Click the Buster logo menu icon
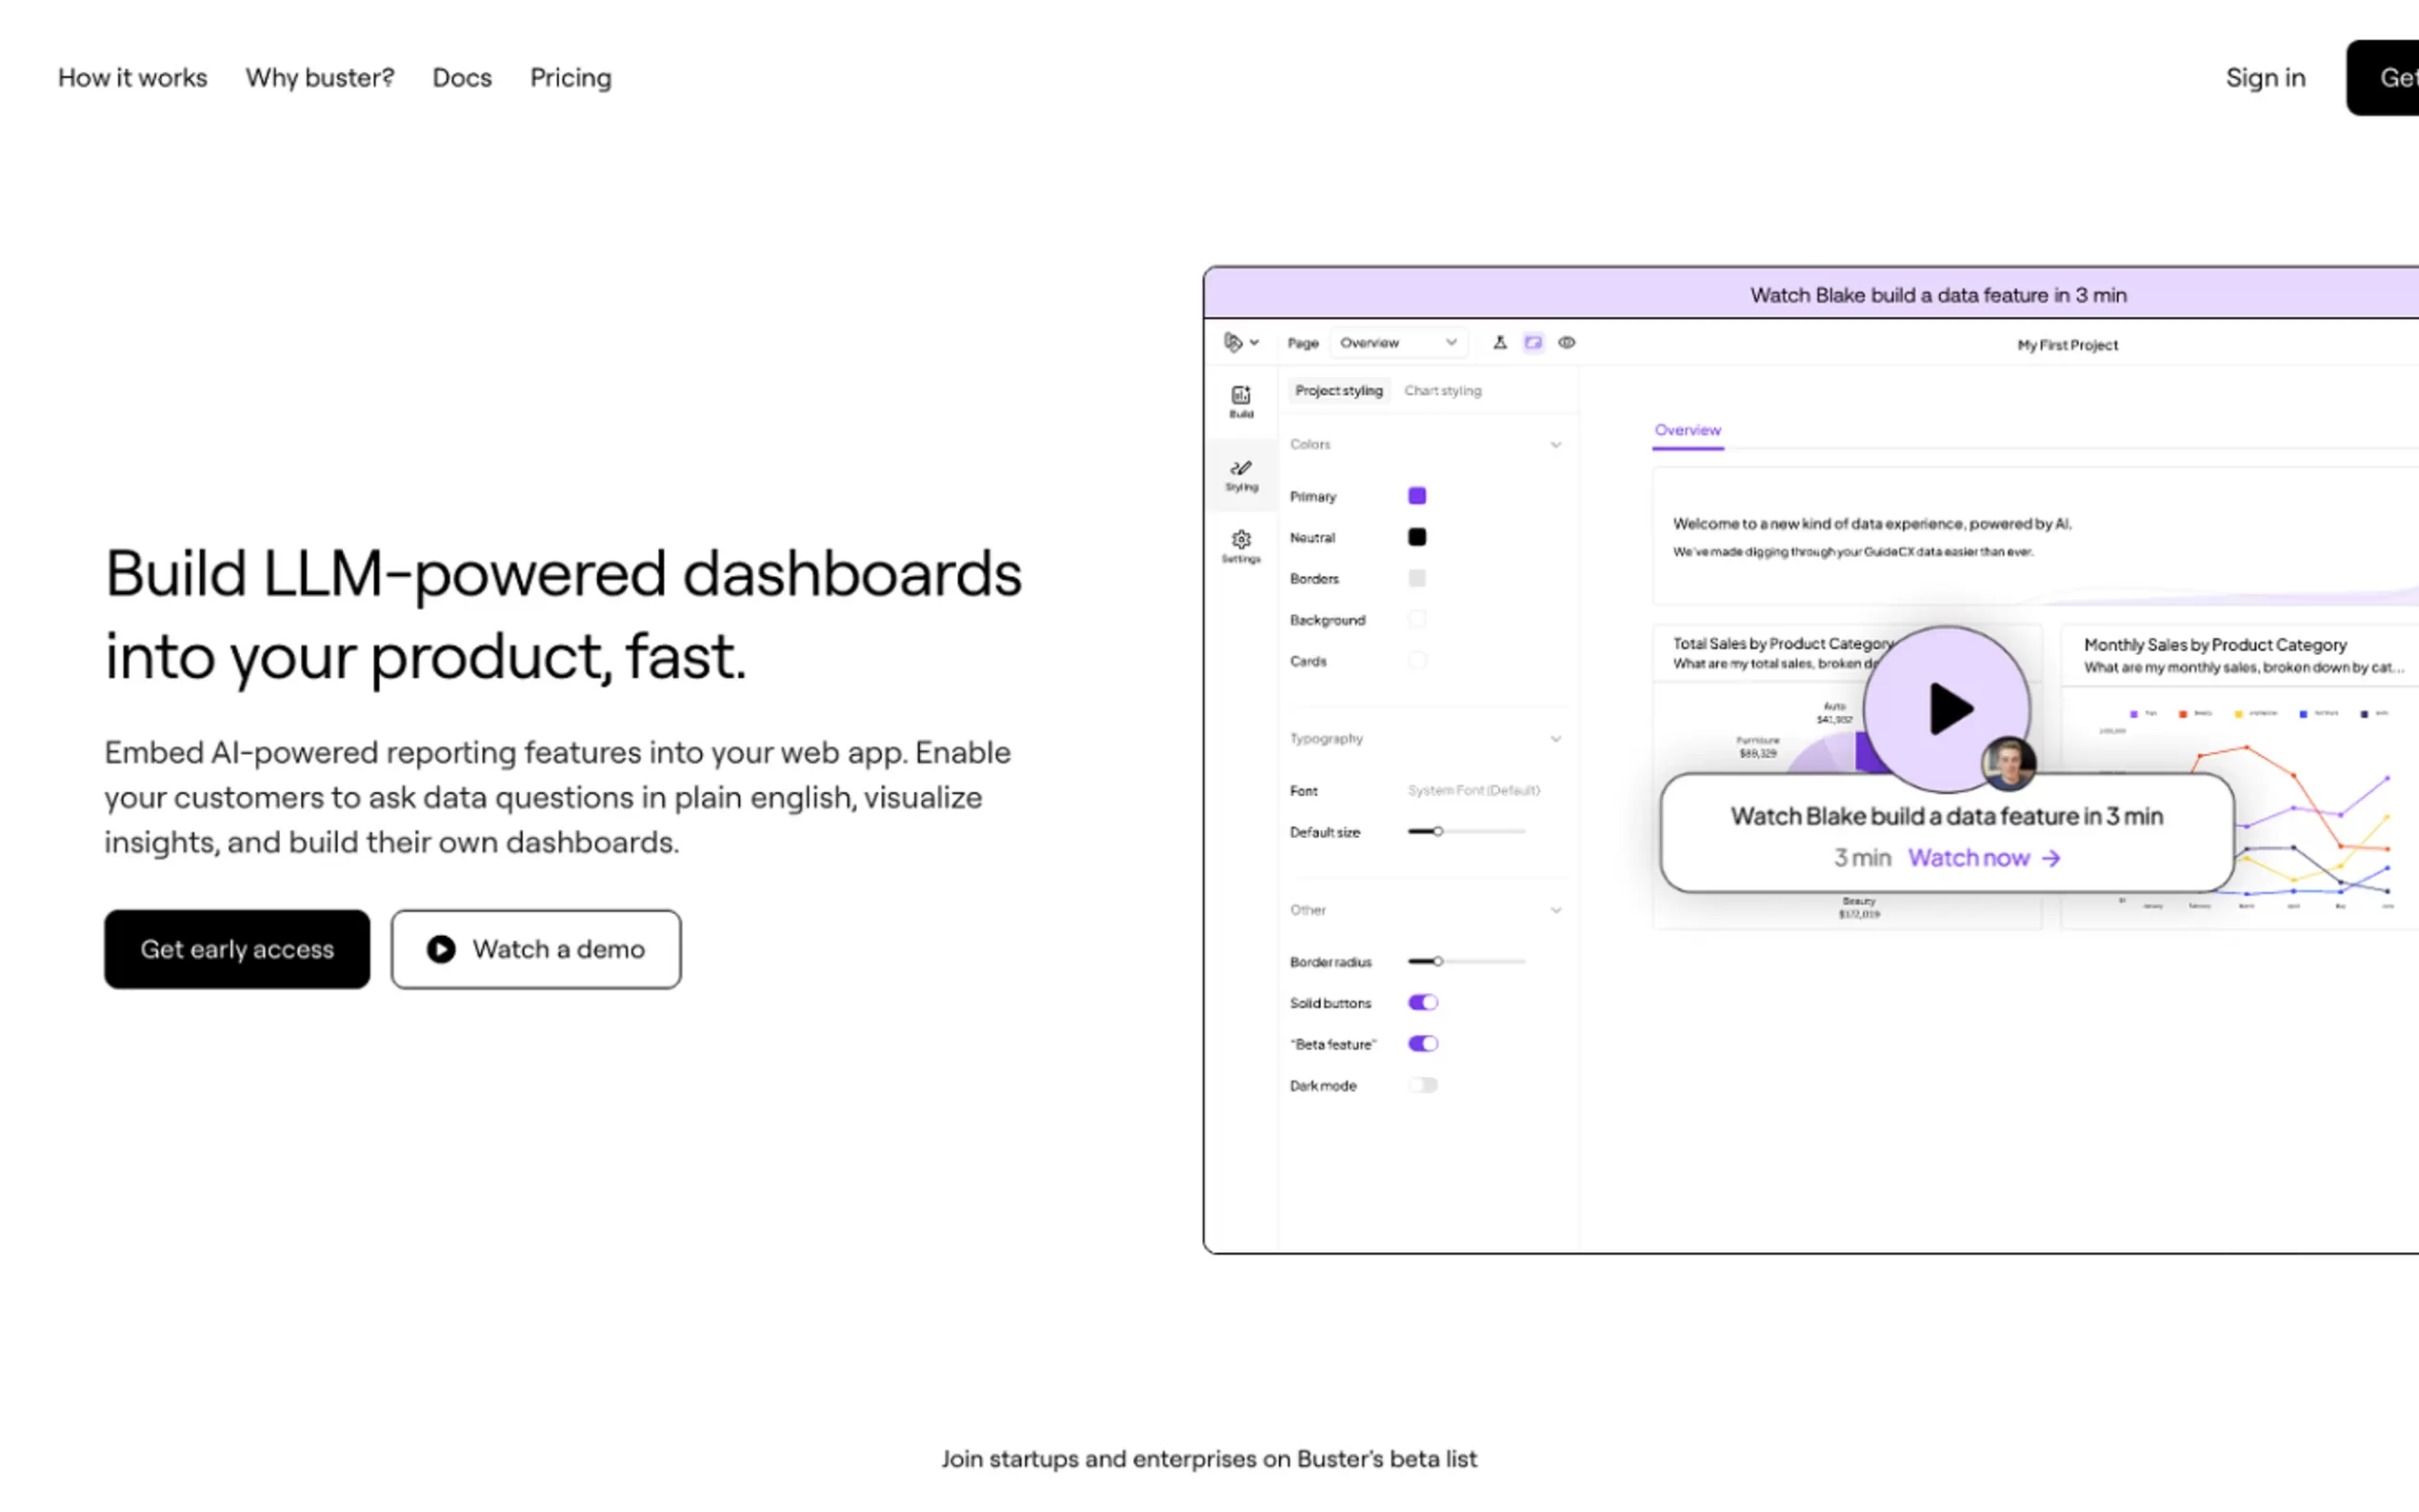 pos(1234,342)
